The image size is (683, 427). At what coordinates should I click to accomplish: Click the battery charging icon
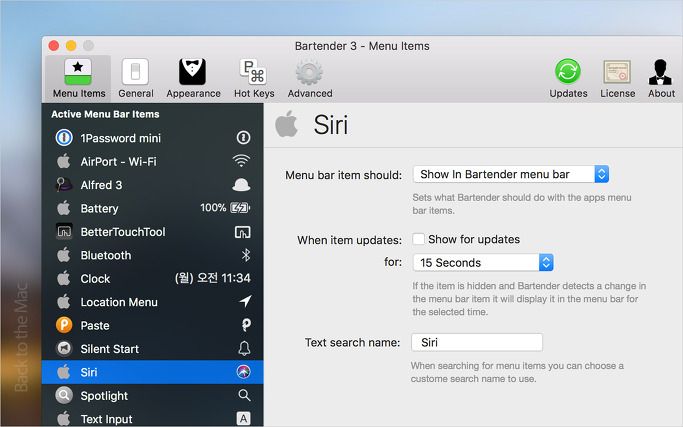240,208
